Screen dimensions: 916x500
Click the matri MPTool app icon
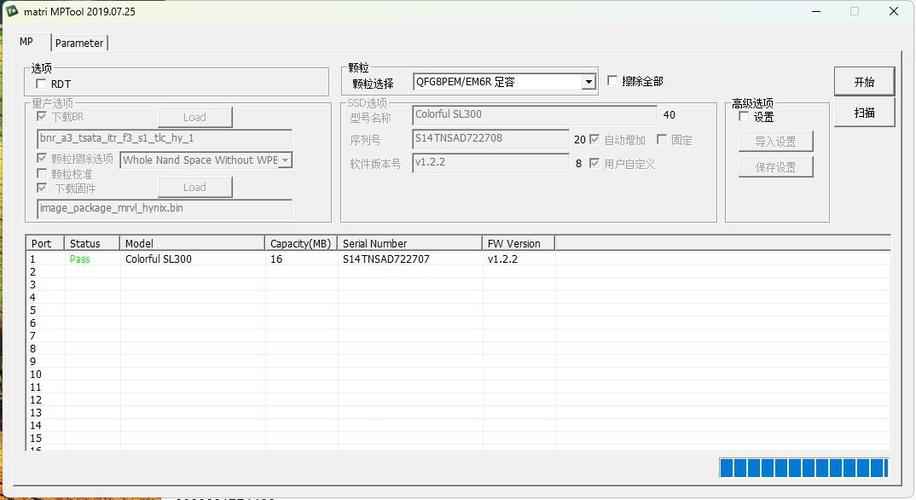pos(12,11)
